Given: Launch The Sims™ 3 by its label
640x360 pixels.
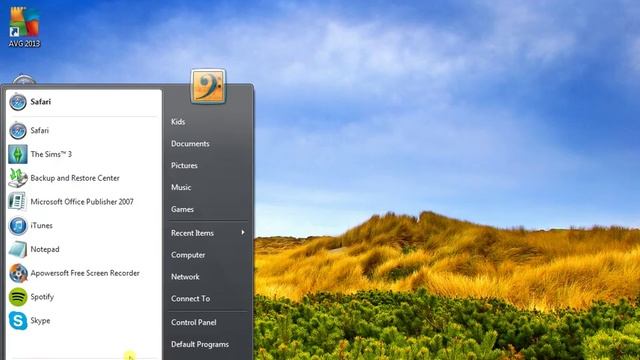Looking at the screenshot, I should point(51,154).
